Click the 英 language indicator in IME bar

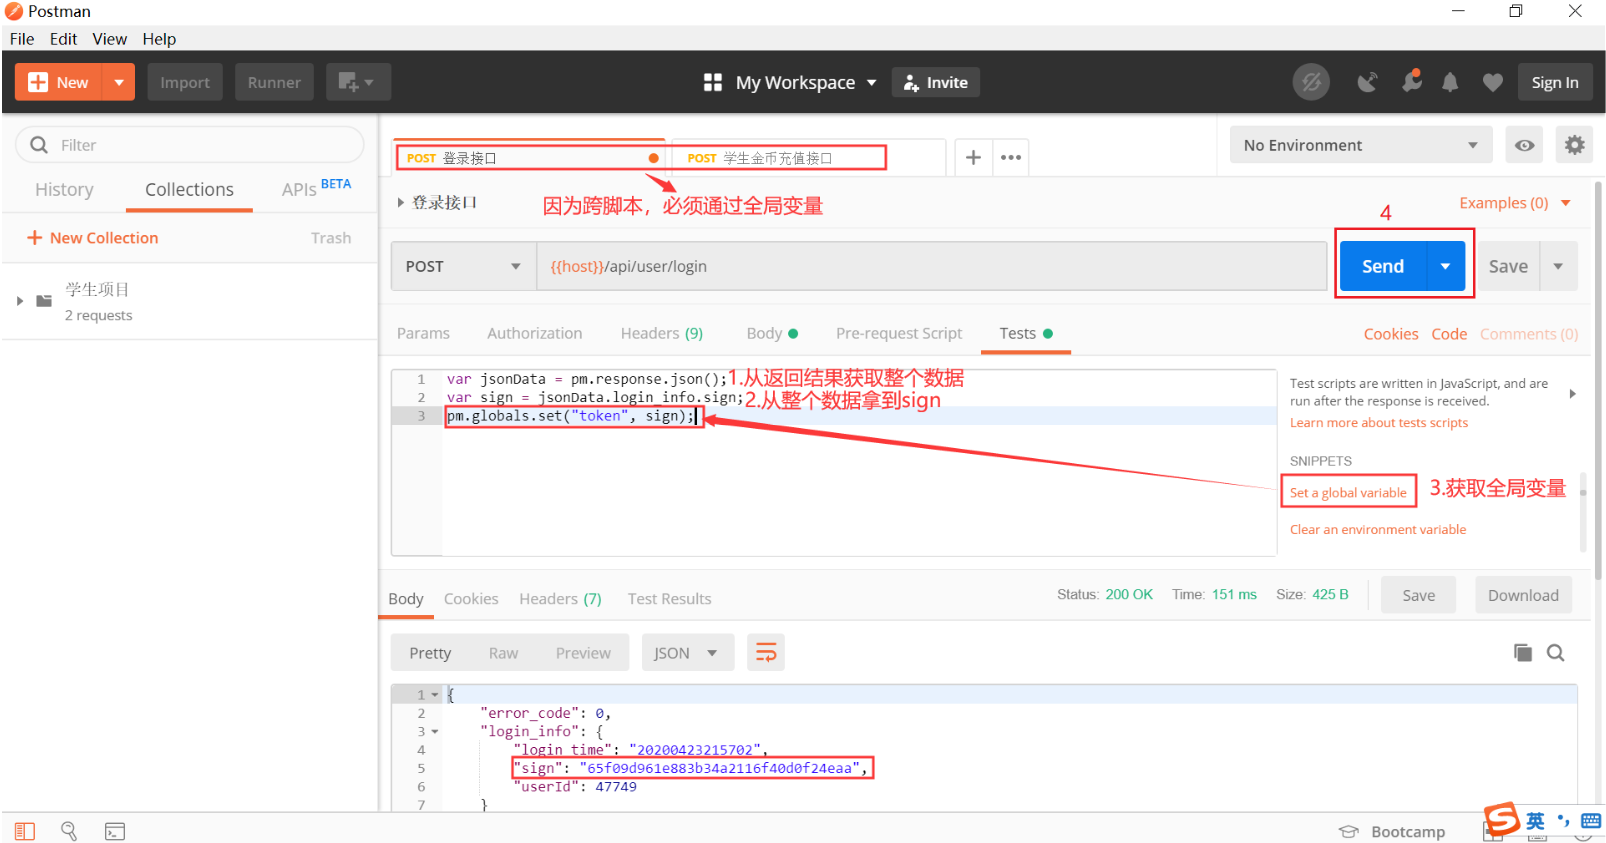[1535, 821]
